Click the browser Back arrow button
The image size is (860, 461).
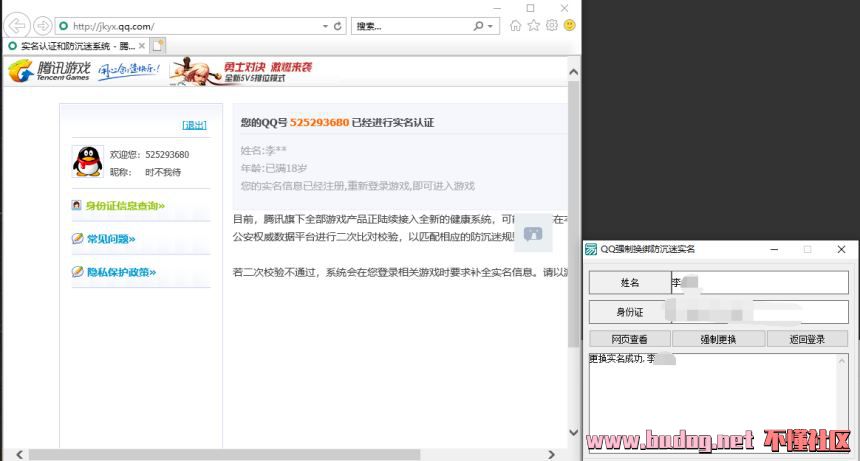(x=17, y=25)
